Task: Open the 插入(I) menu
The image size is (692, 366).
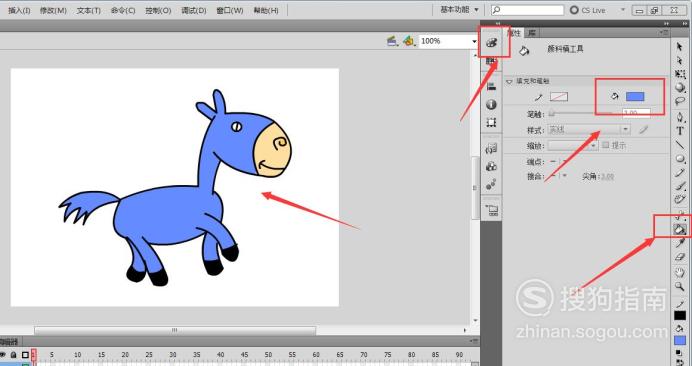Action: [x=19, y=10]
